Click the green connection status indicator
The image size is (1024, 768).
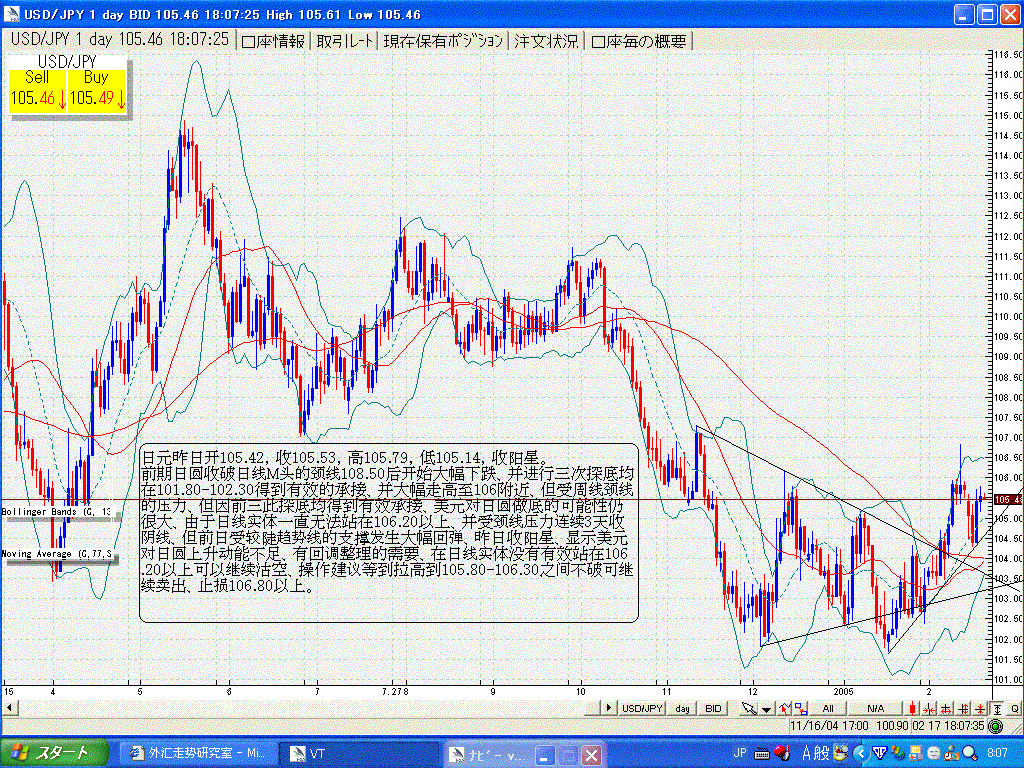coord(995,726)
